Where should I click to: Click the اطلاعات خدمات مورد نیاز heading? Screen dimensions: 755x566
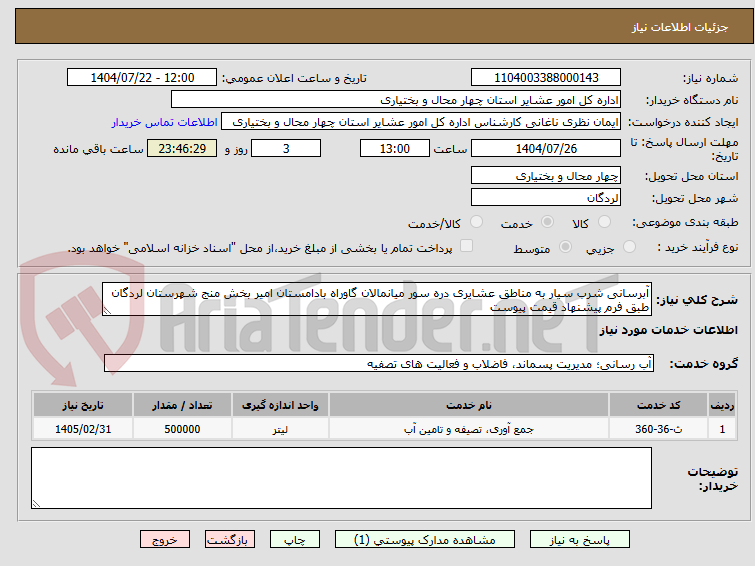[668, 330]
